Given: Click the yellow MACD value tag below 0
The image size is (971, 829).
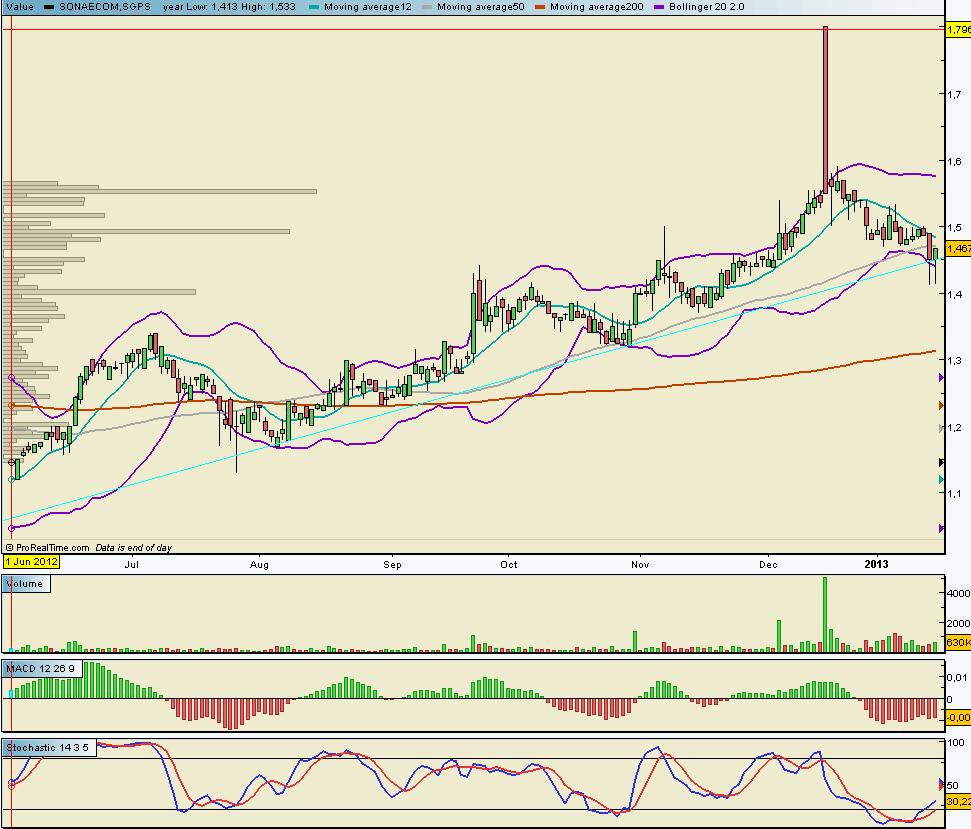Looking at the screenshot, I should point(959,718).
